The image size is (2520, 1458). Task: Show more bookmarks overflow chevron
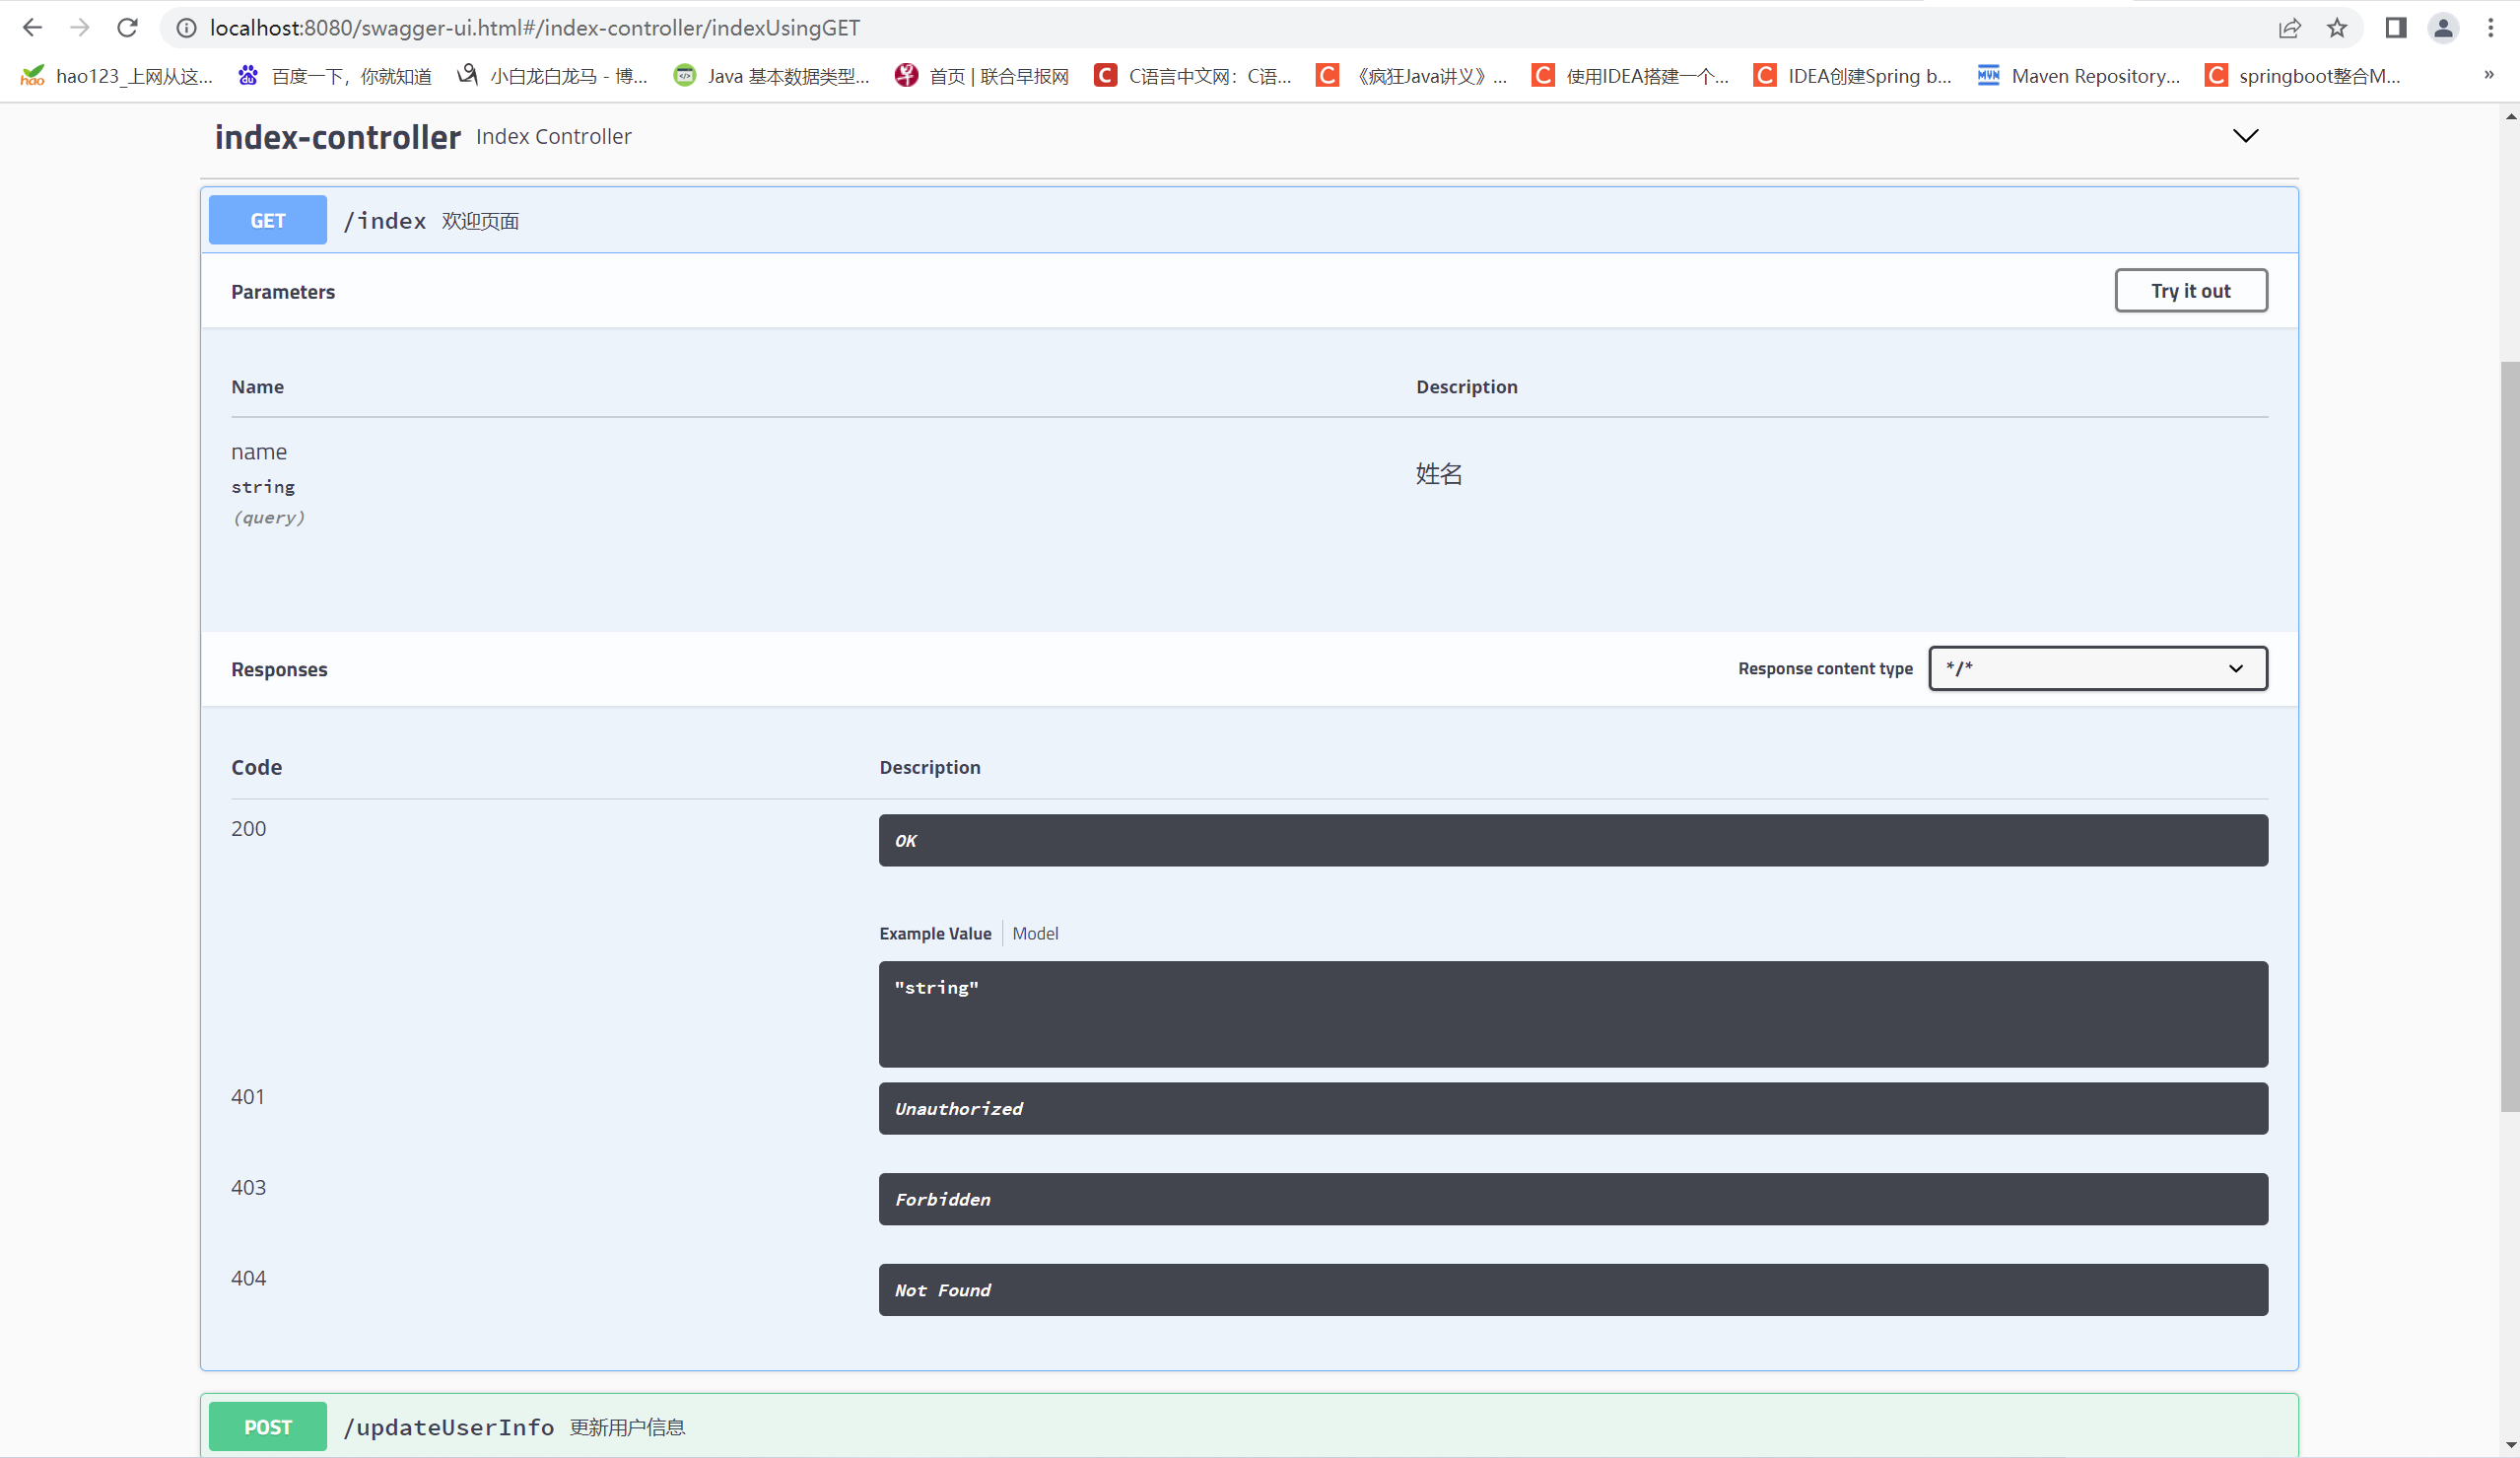2489,76
